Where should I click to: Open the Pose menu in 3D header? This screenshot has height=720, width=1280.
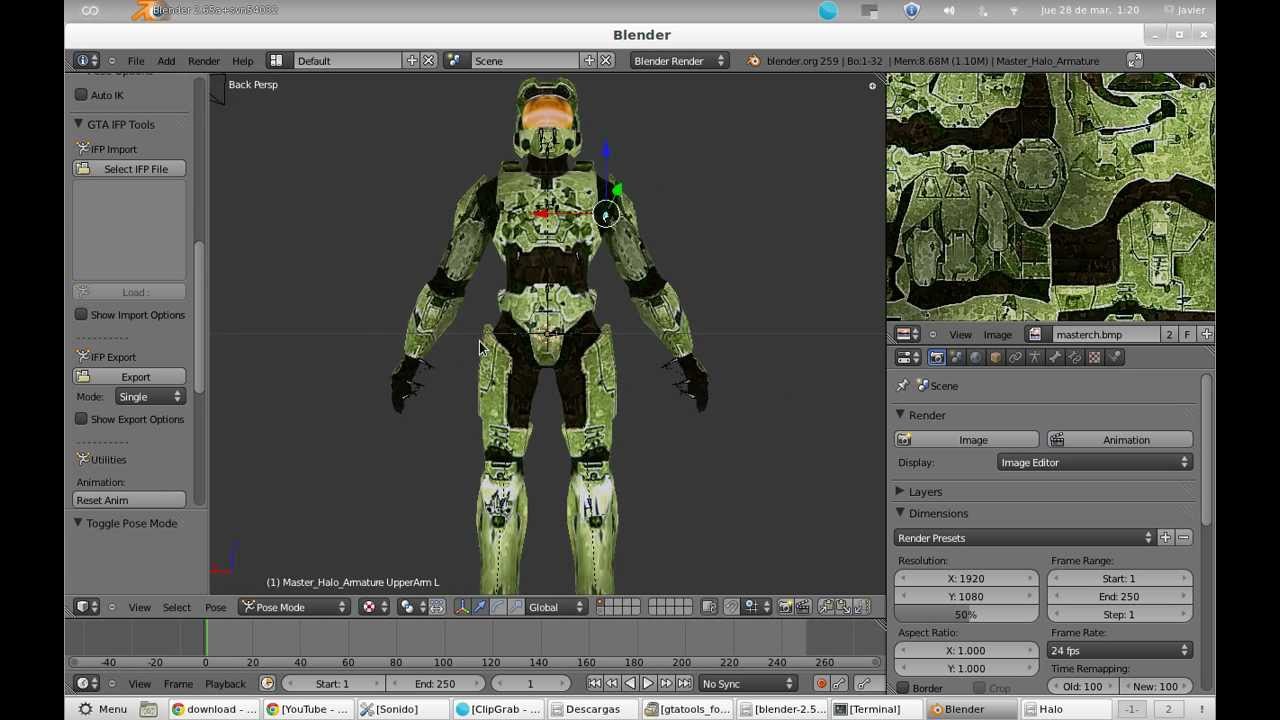215,607
